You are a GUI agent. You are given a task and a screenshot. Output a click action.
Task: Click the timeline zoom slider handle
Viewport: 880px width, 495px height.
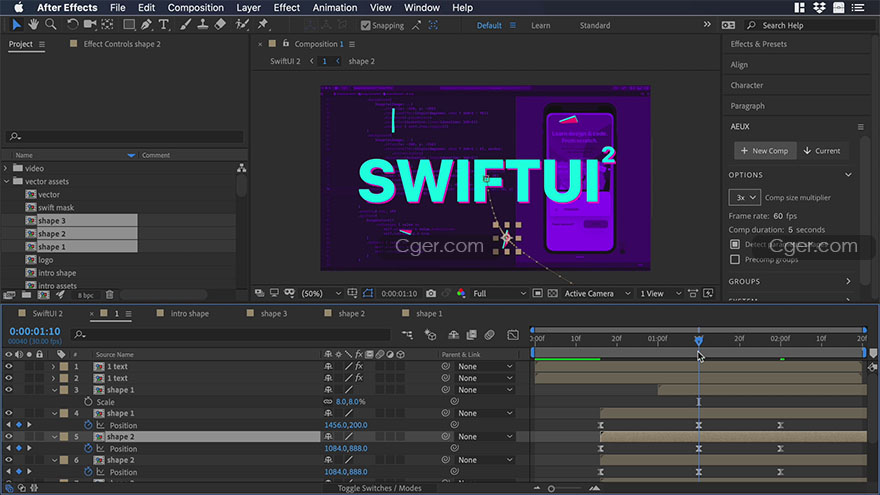point(551,489)
